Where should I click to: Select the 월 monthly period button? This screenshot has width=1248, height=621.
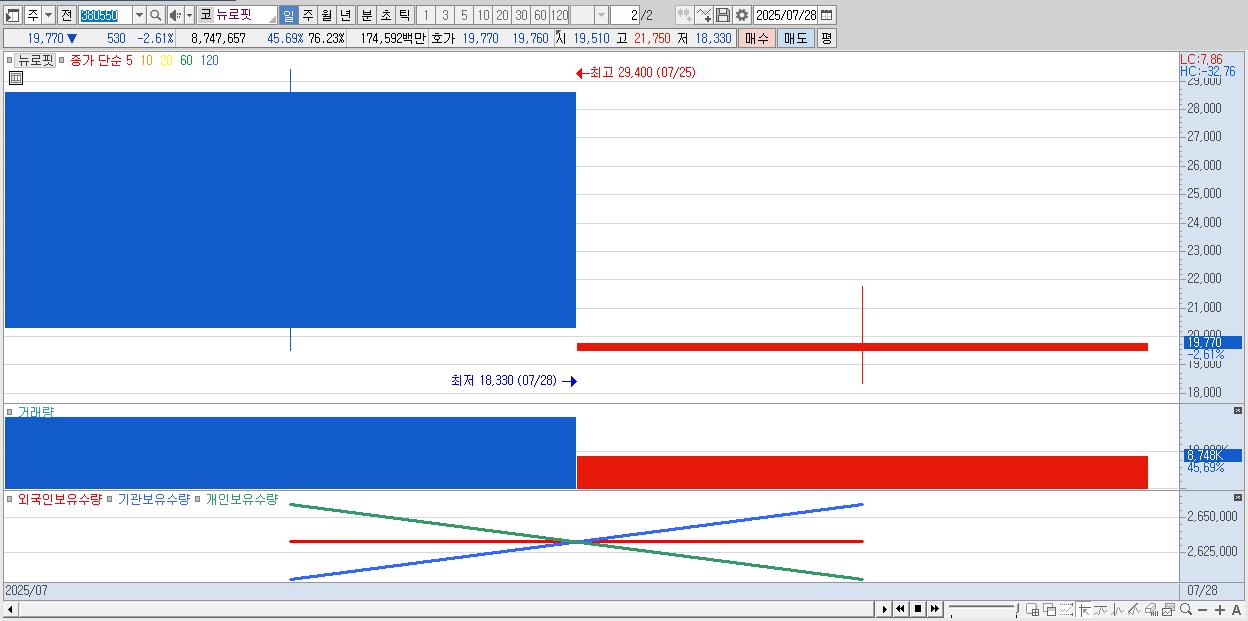(x=326, y=15)
